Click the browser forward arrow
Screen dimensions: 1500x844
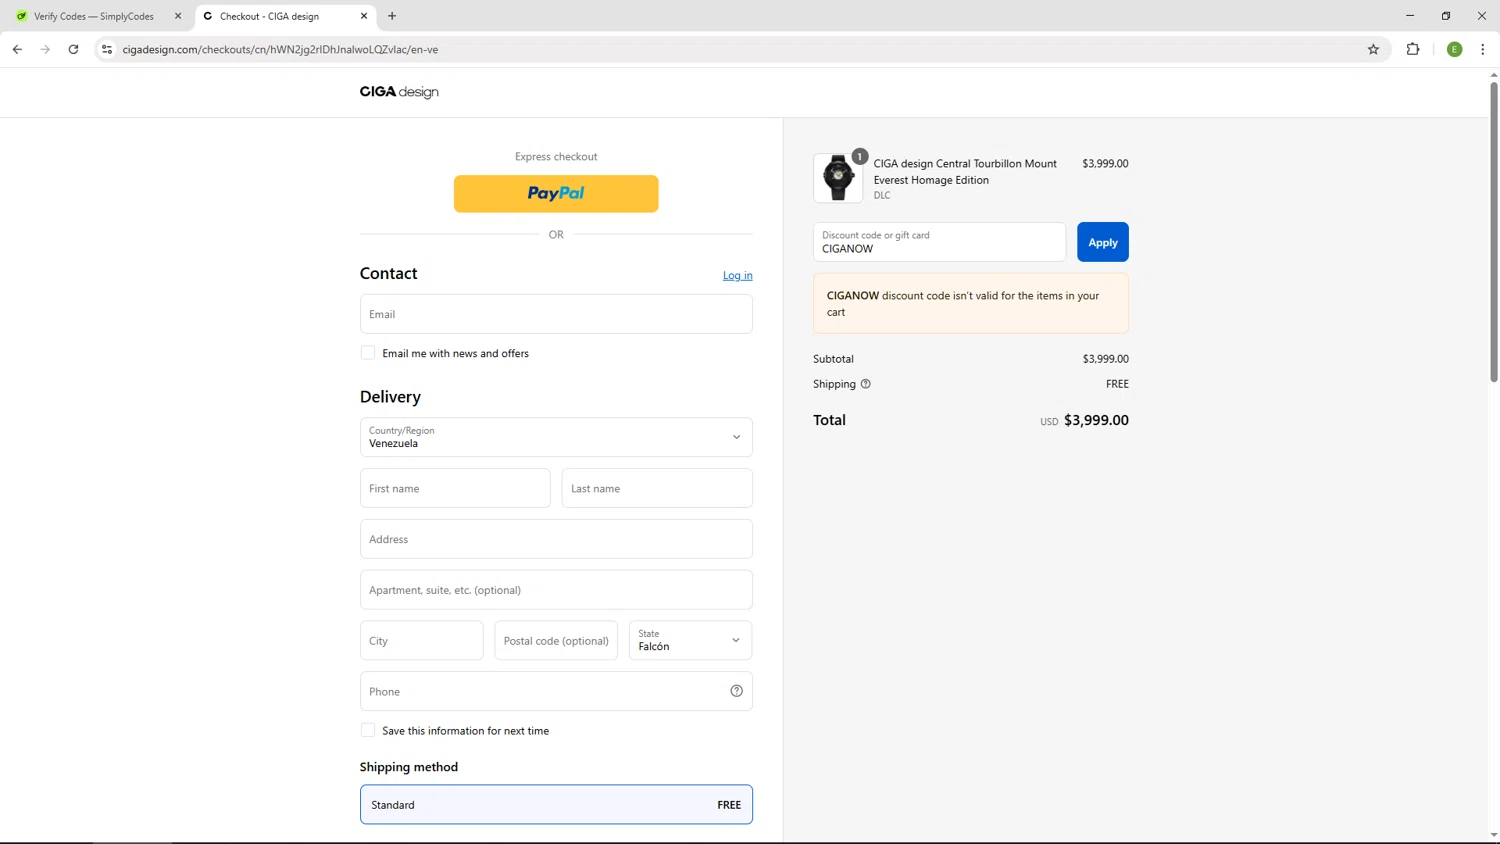(45, 49)
